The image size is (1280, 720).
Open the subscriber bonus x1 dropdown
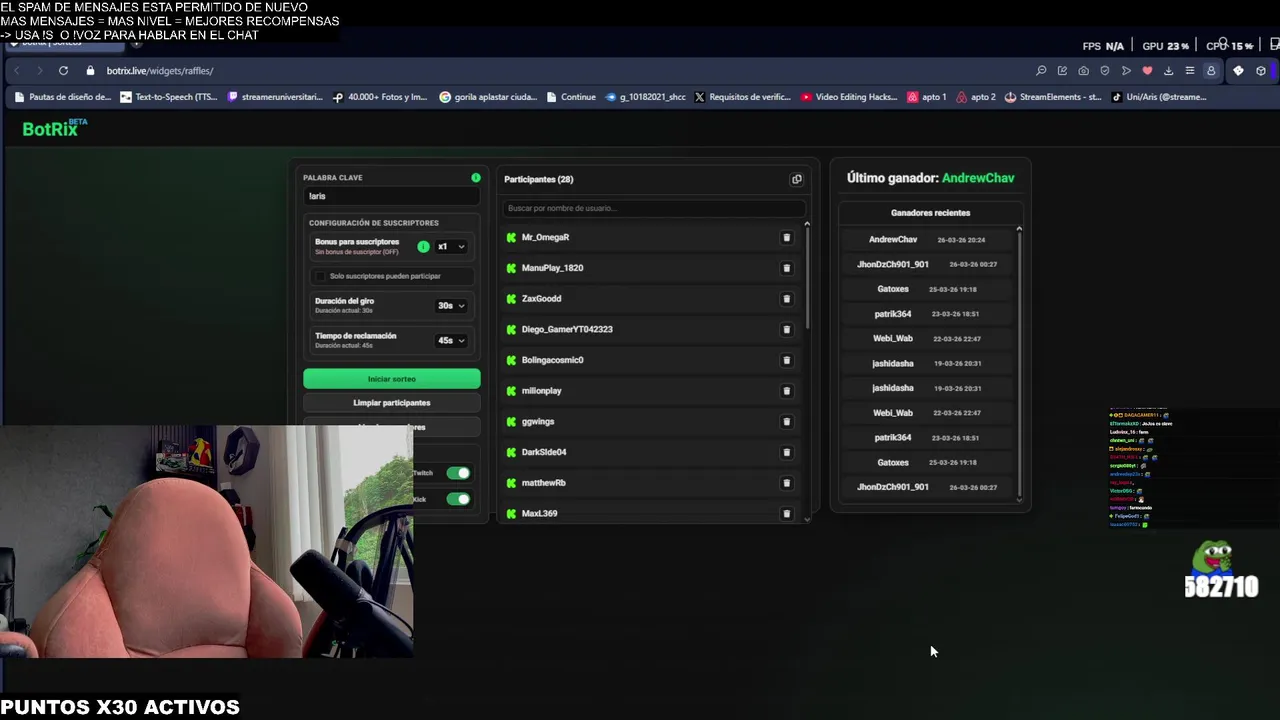[451, 246]
